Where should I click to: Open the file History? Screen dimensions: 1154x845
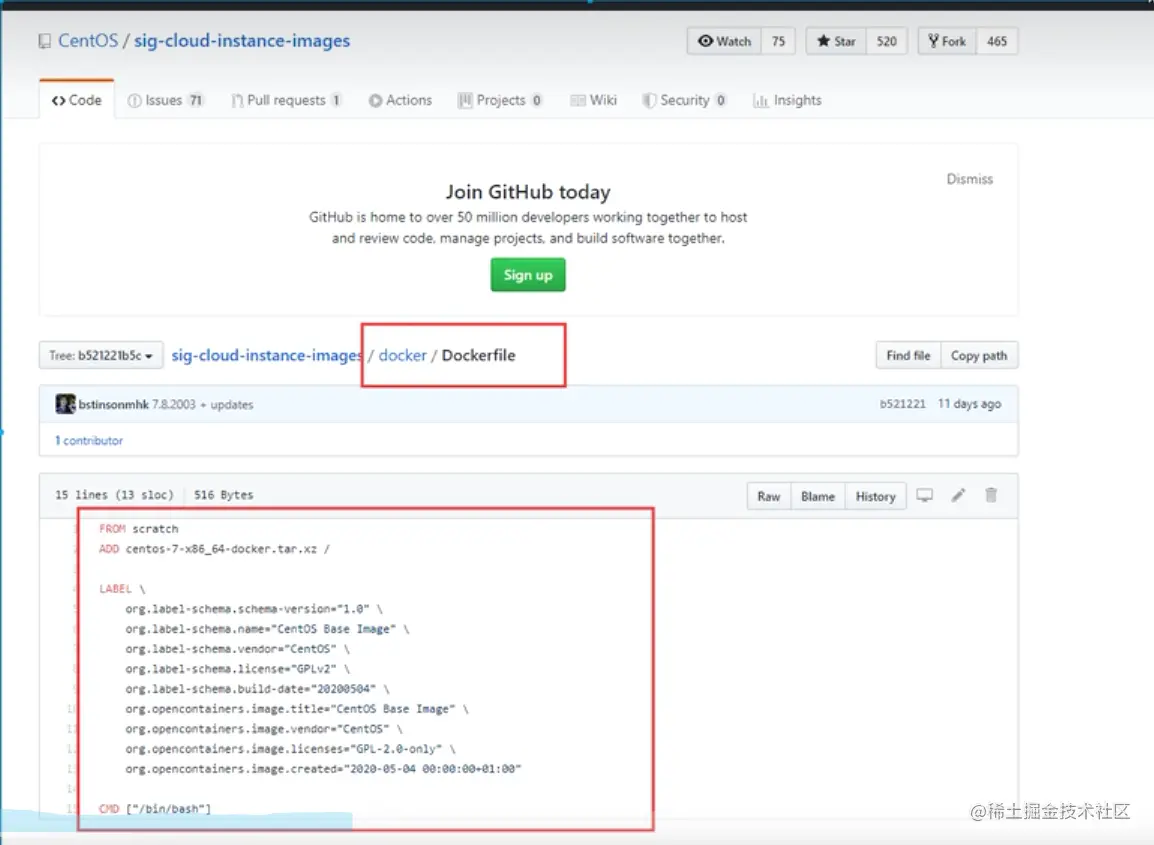click(x=875, y=496)
